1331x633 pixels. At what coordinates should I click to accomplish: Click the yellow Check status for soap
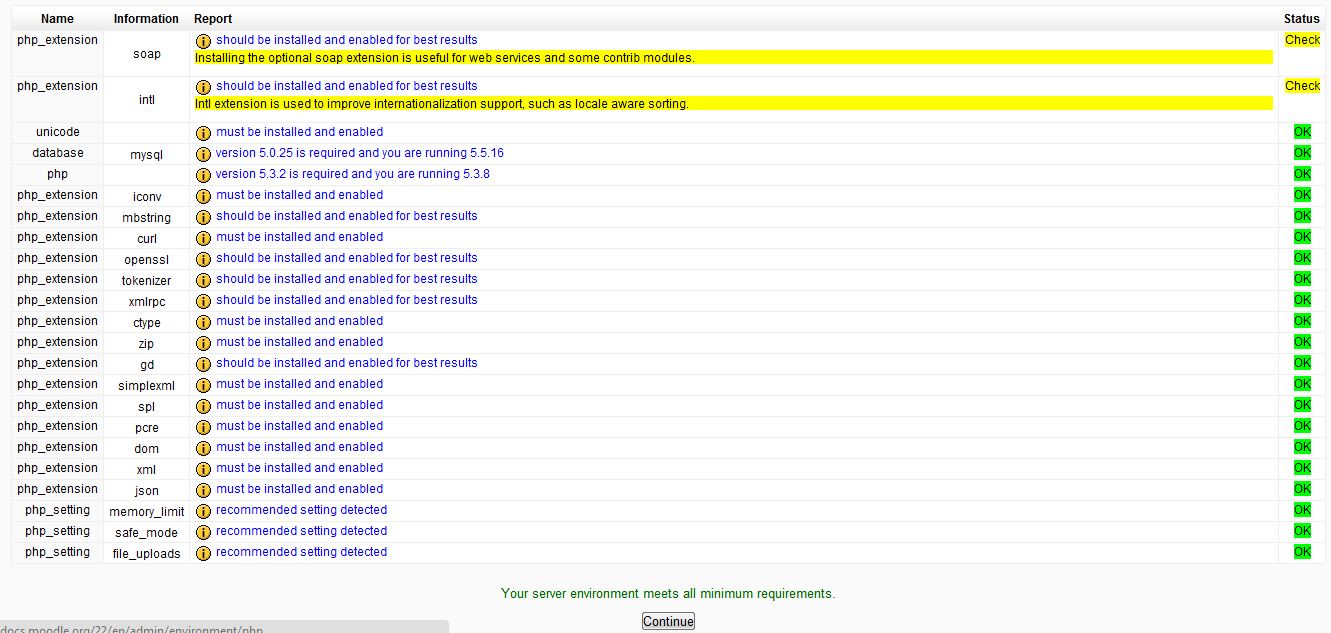pyautogui.click(x=1302, y=40)
